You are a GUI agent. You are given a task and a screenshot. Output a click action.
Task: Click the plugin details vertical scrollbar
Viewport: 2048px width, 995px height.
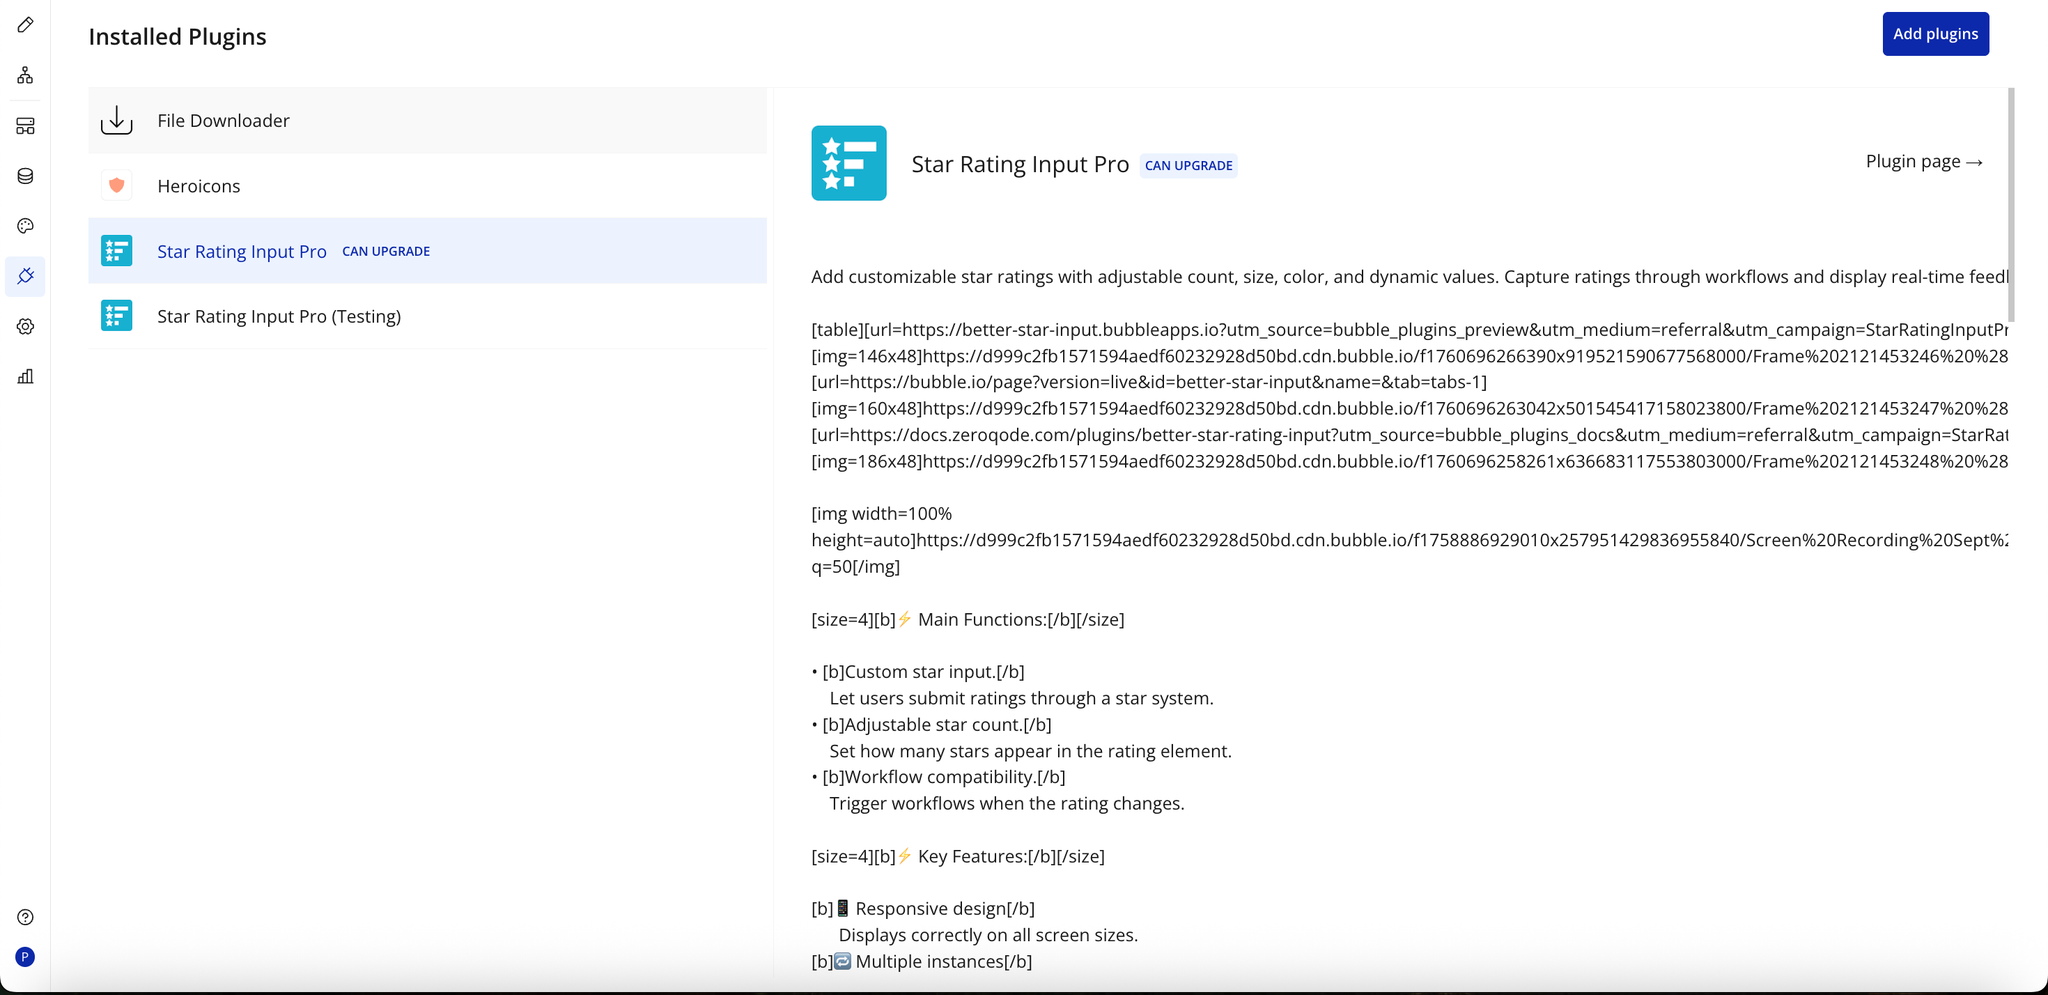(x=2011, y=205)
